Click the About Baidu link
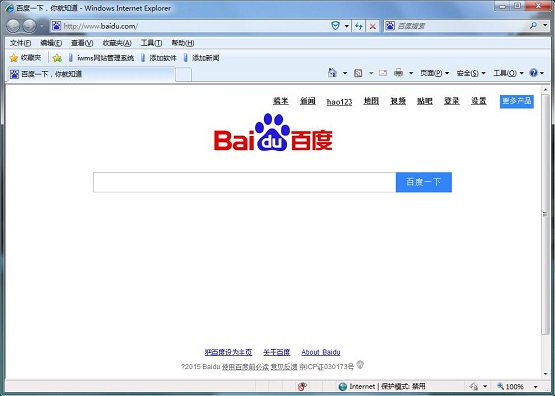This screenshot has height=396, width=555. (x=321, y=352)
